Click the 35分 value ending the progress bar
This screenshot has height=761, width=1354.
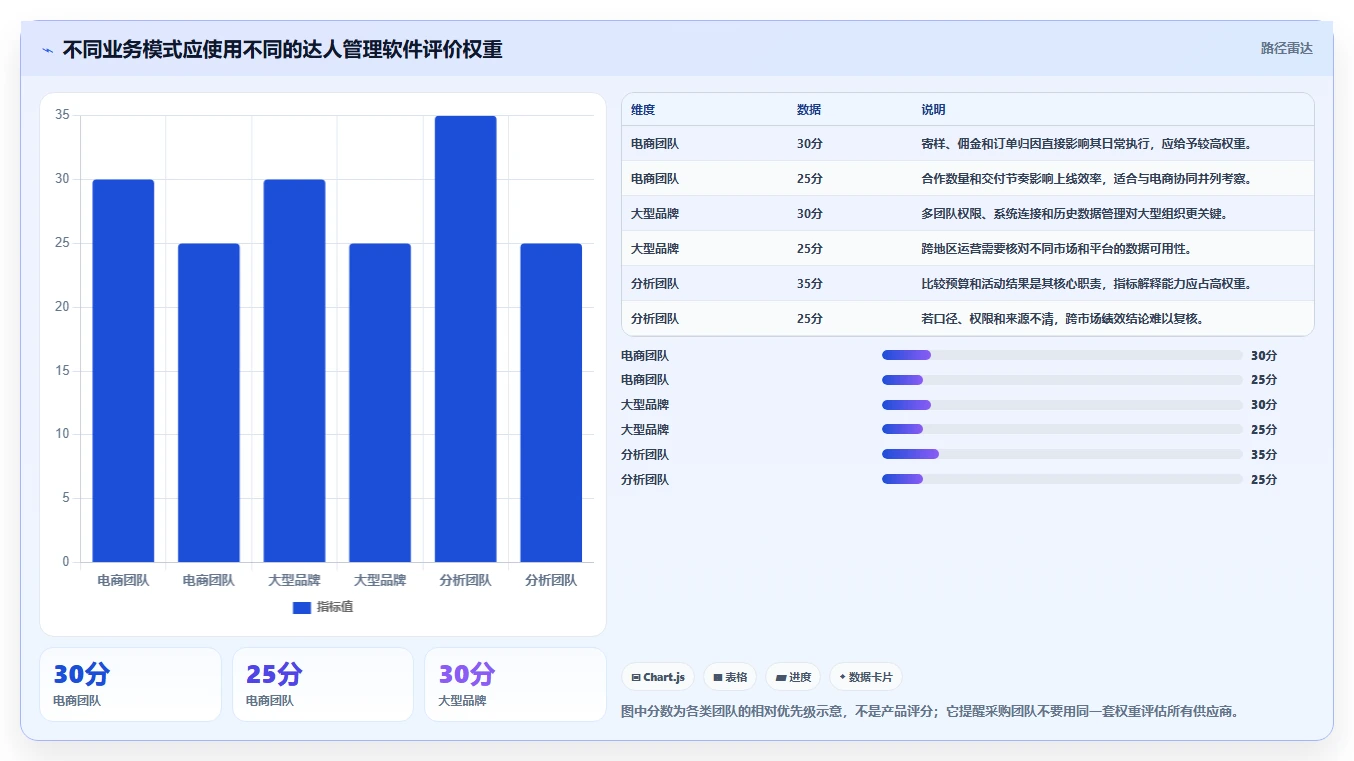click(1264, 455)
